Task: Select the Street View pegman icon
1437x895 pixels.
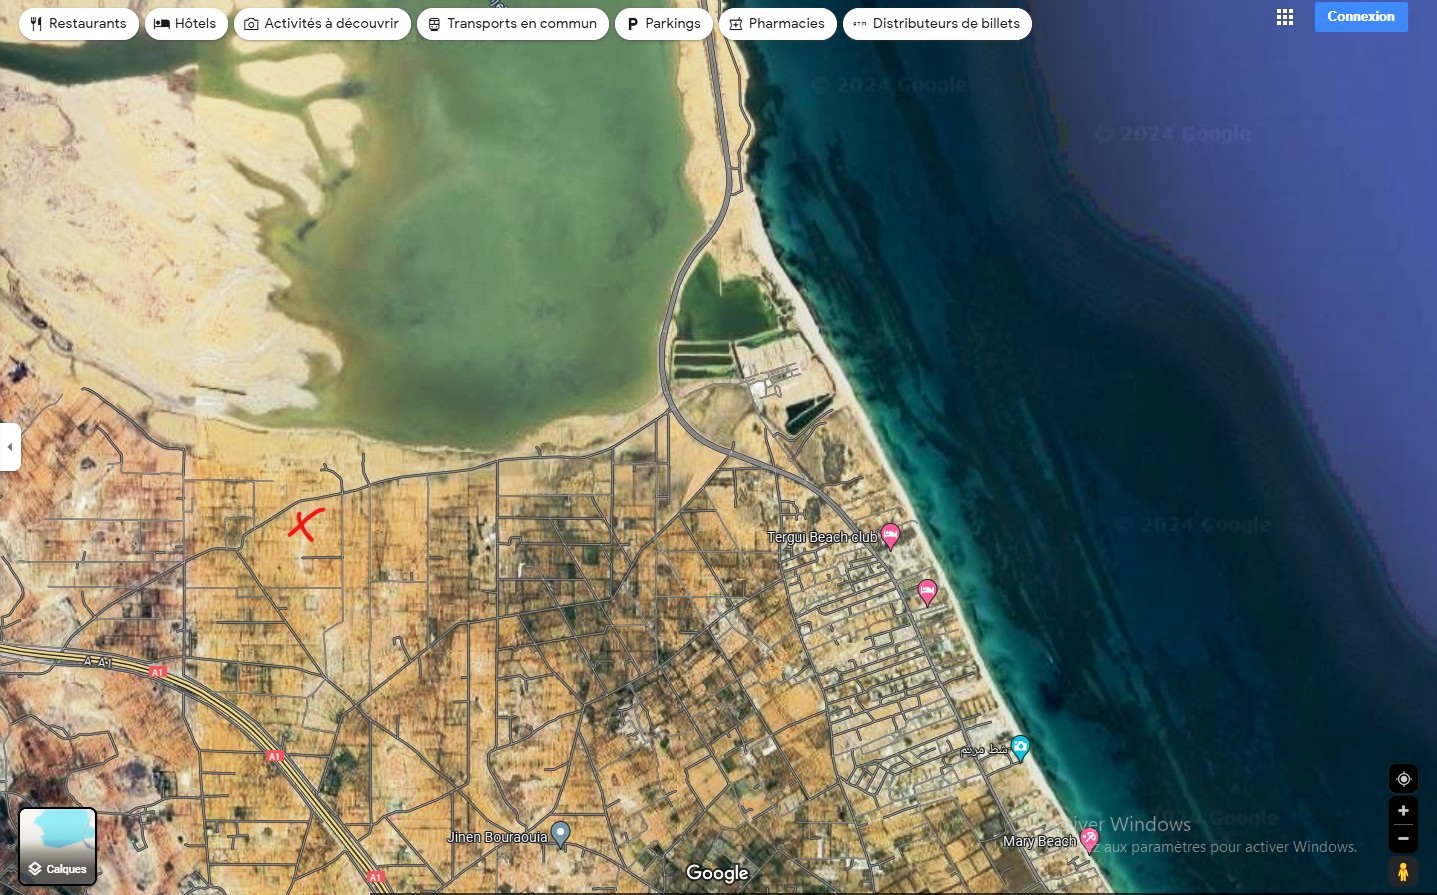Action: click(x=1403, y=872)
